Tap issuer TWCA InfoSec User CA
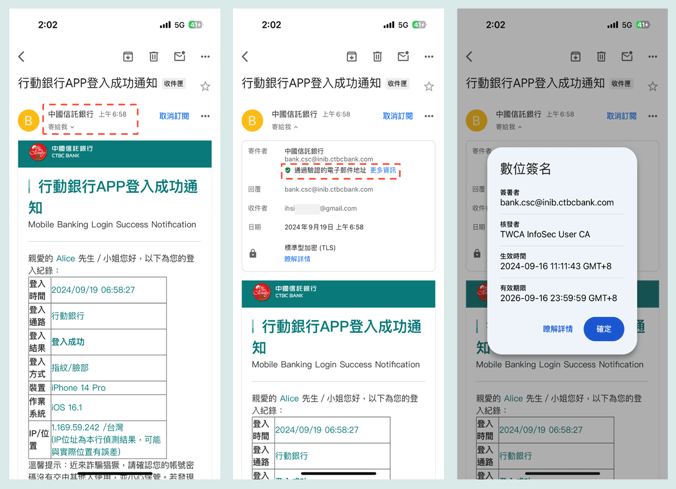 click(545, 234)
